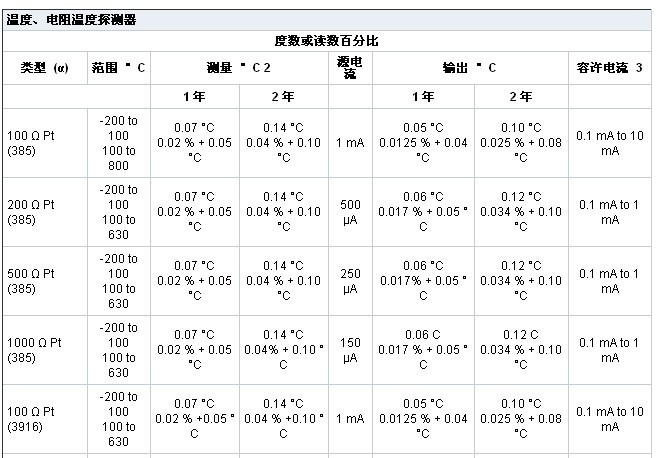Click the range cell of the 500 Ω Pt row
The height and width of the screenshot is (458, 656).
pyautogui.click(x=118, y=281)
